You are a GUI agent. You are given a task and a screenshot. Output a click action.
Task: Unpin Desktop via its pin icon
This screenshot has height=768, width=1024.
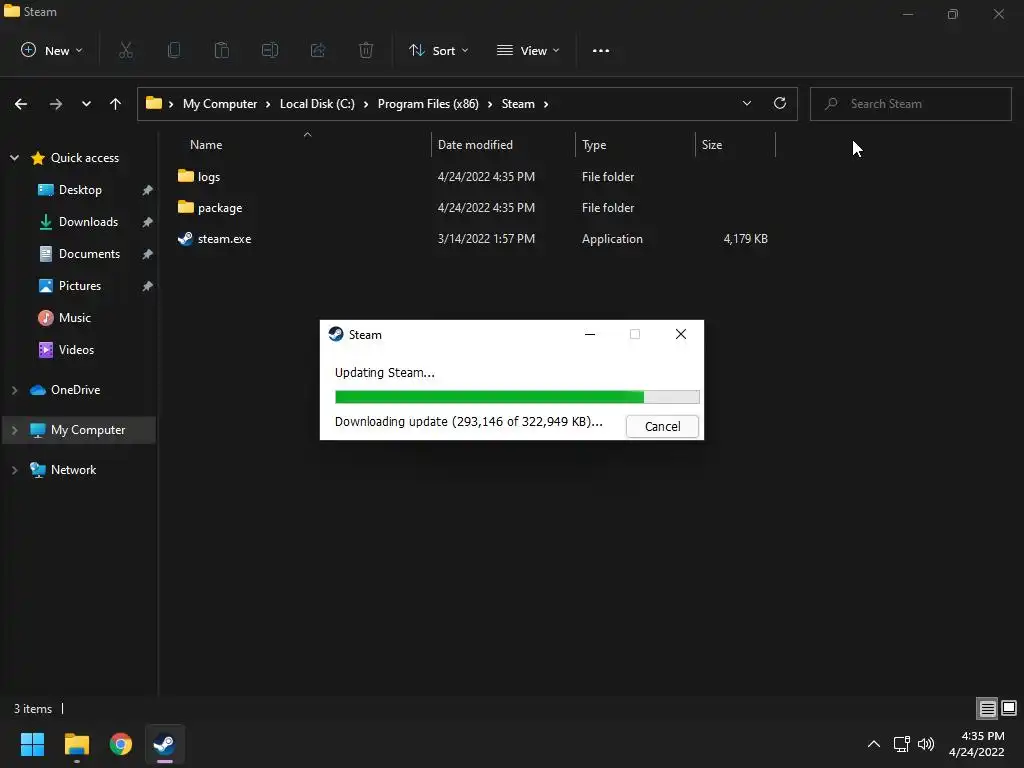click(148, 190)
